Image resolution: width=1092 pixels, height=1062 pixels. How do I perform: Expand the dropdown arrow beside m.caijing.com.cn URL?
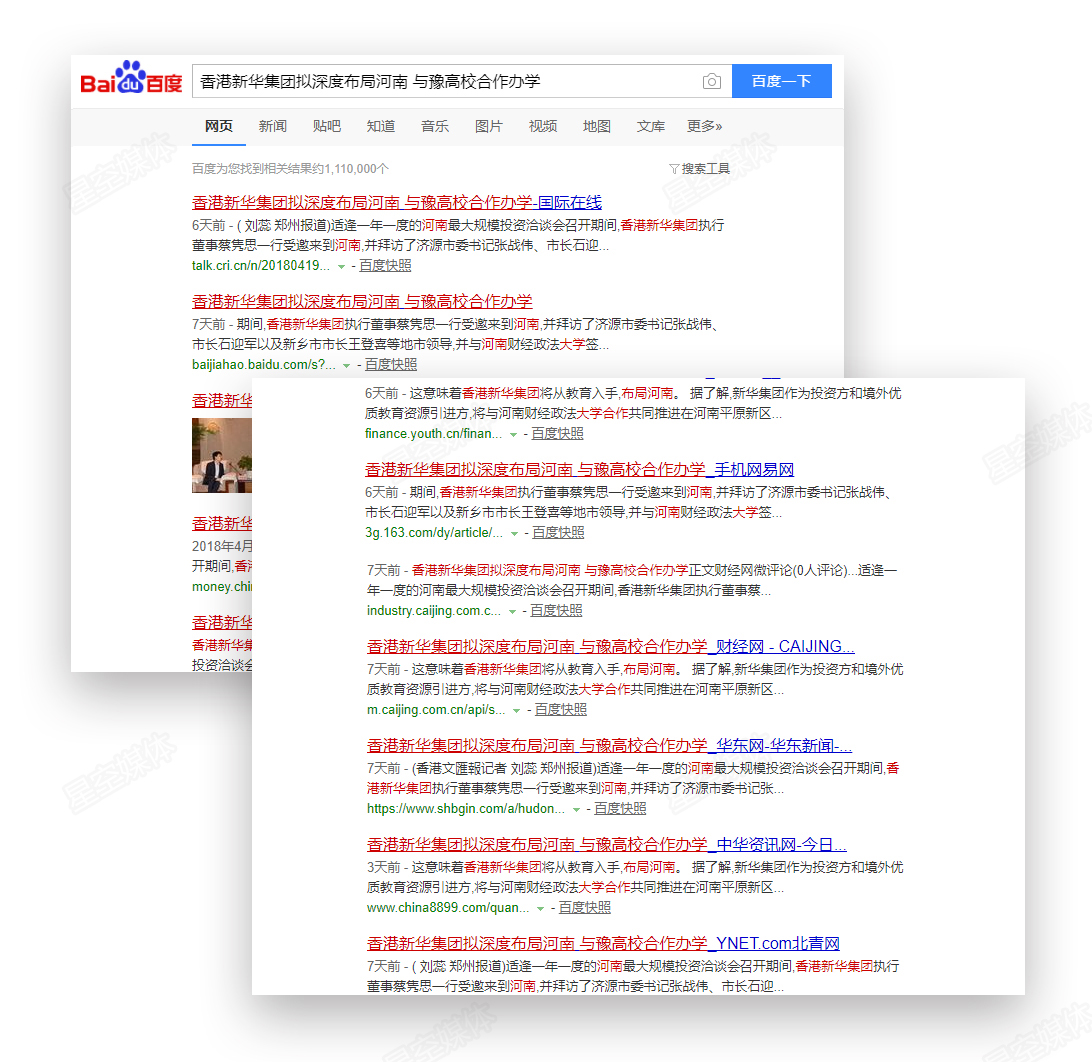pos(517,710)
